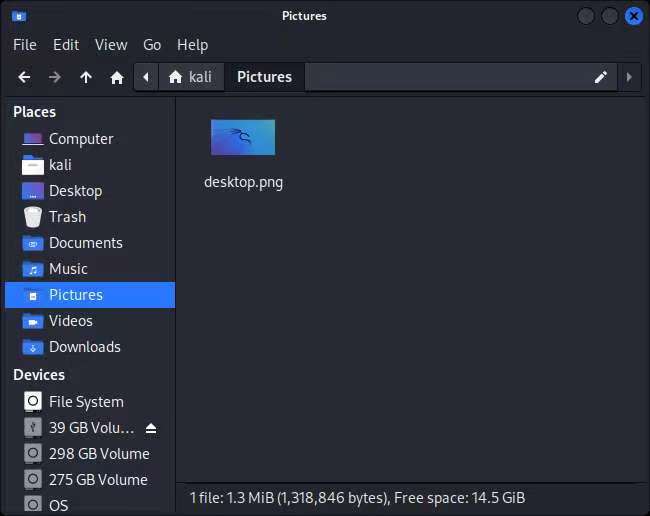Viewport: 650px width, 516px height.
Task: Eject the 39 GB Volume
Action: point(151,428)
